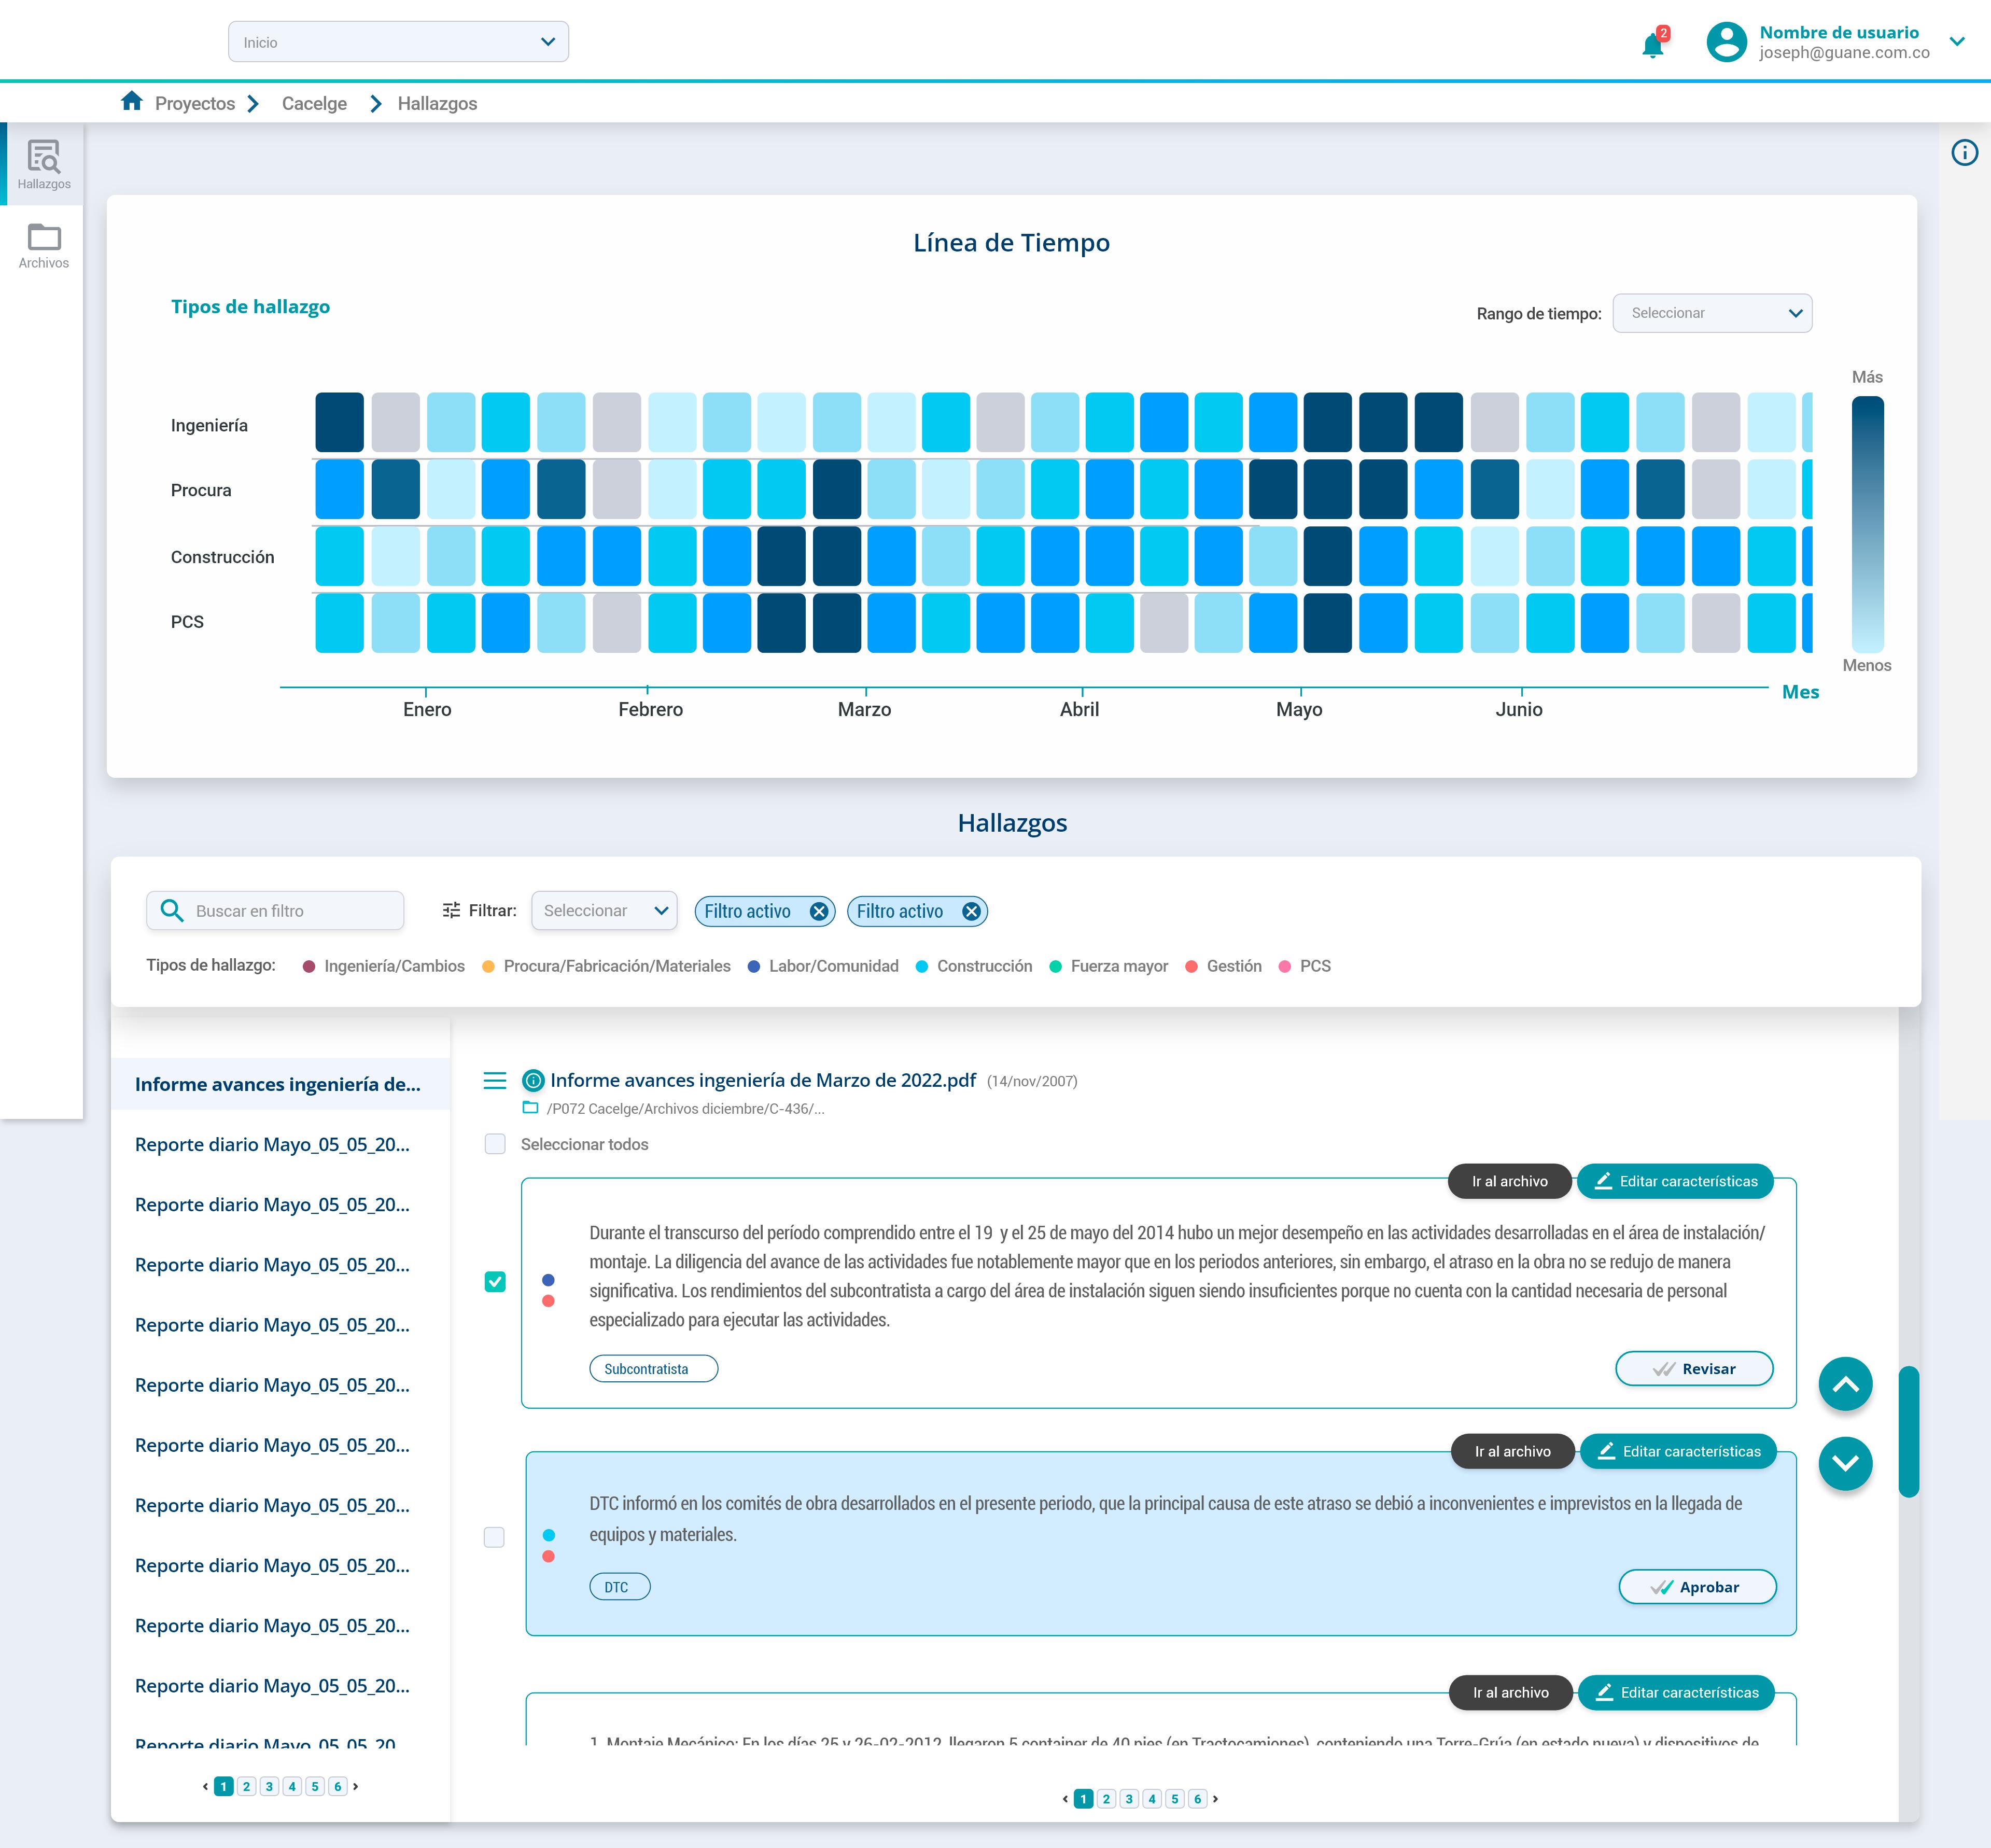
Task: Click the Revisar button
Action: tap(1694, 1369)
